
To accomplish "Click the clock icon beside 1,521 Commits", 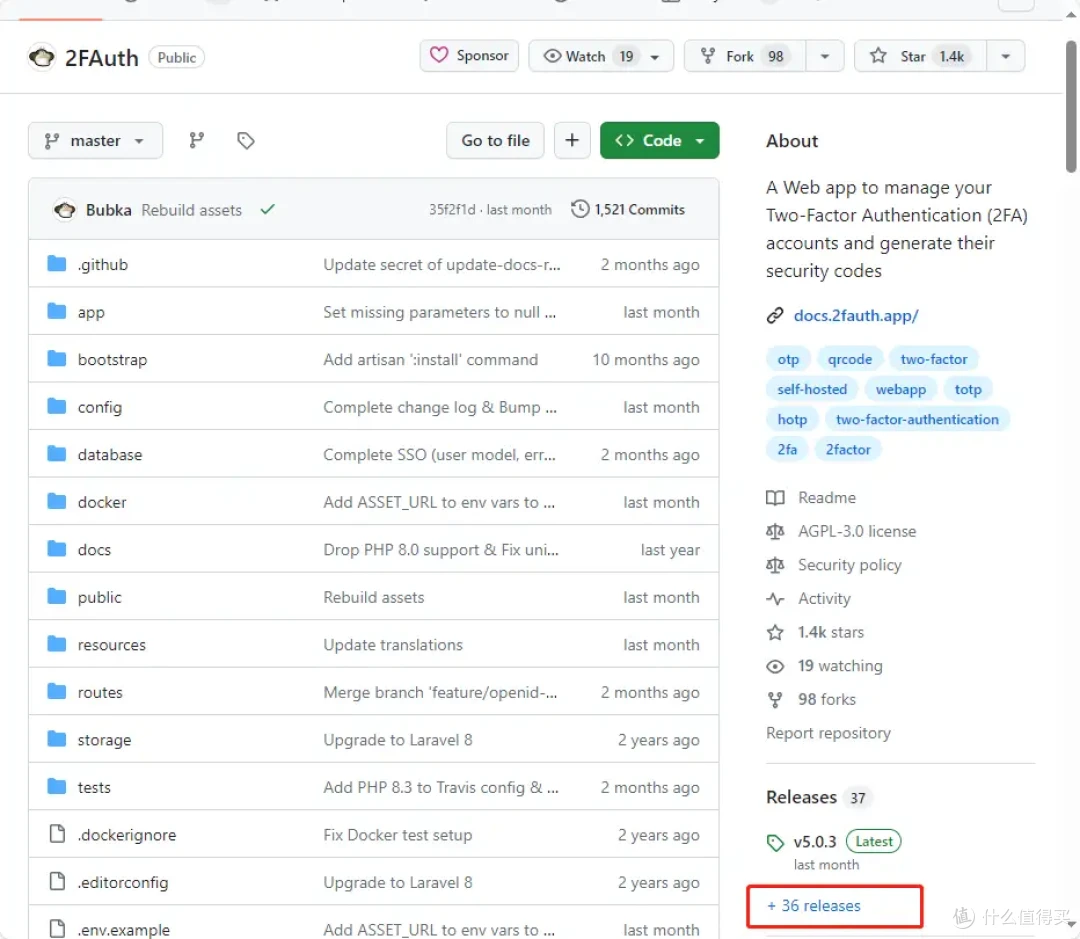I will pyautogui.click(x=580, y=209).
